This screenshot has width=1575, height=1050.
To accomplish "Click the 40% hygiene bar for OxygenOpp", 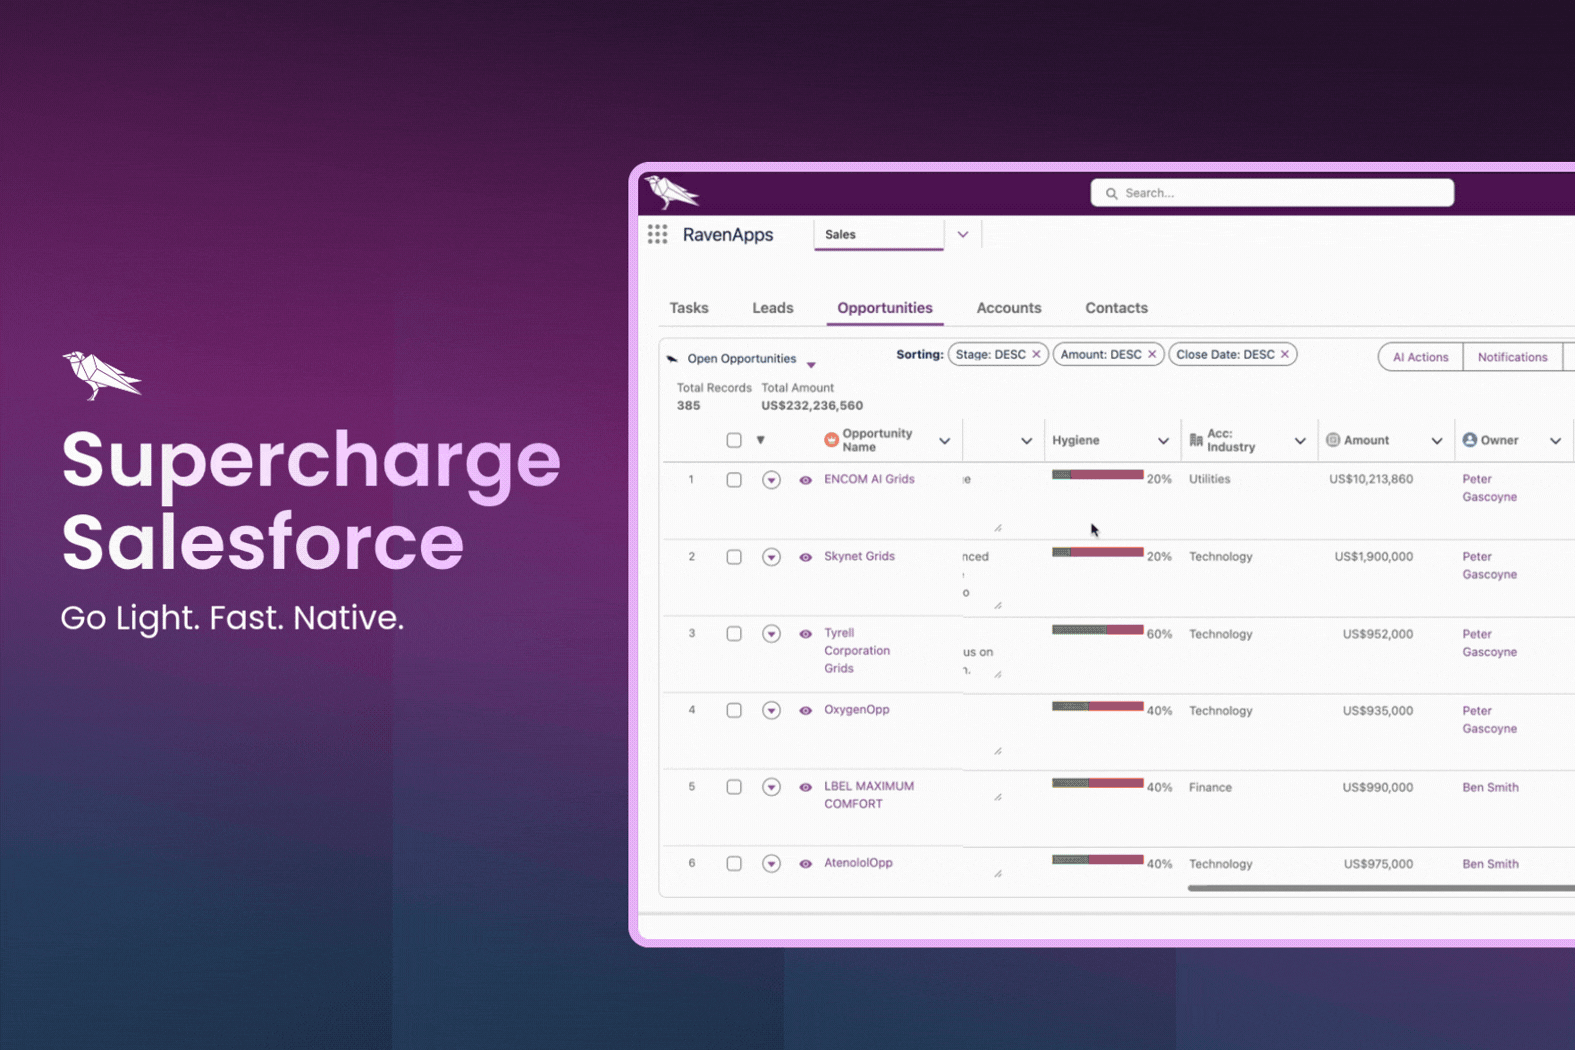I will point(1097,707).
